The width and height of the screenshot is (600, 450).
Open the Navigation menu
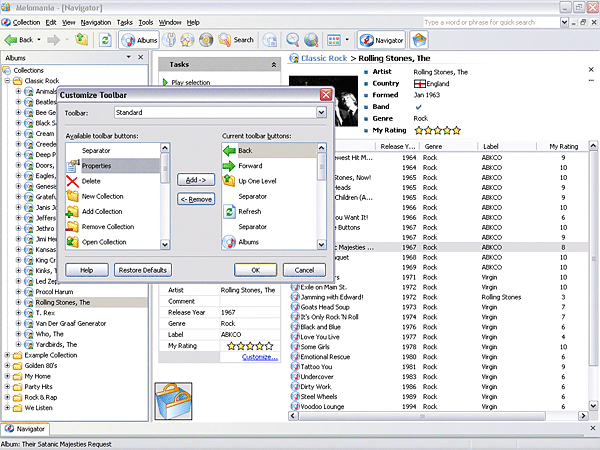pos(96,21)
